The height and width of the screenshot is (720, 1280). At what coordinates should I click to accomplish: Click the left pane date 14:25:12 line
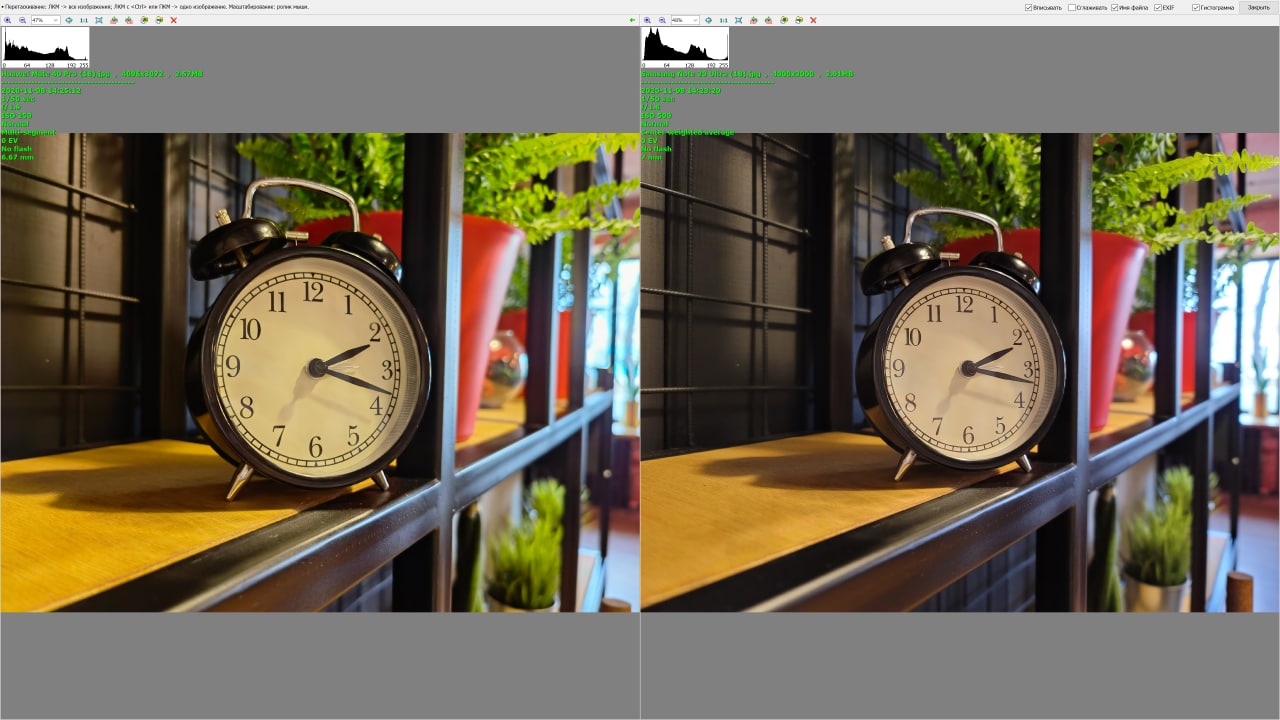point(41,91)
